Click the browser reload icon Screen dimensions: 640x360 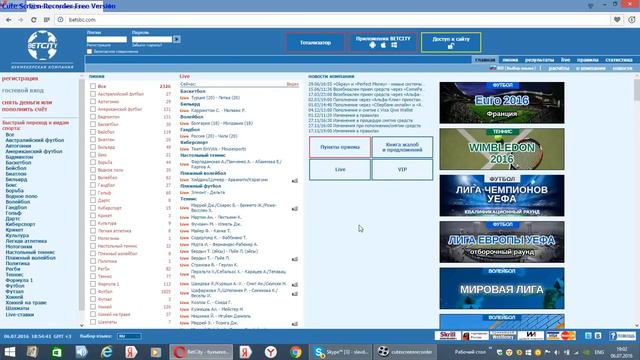point(33,20)
